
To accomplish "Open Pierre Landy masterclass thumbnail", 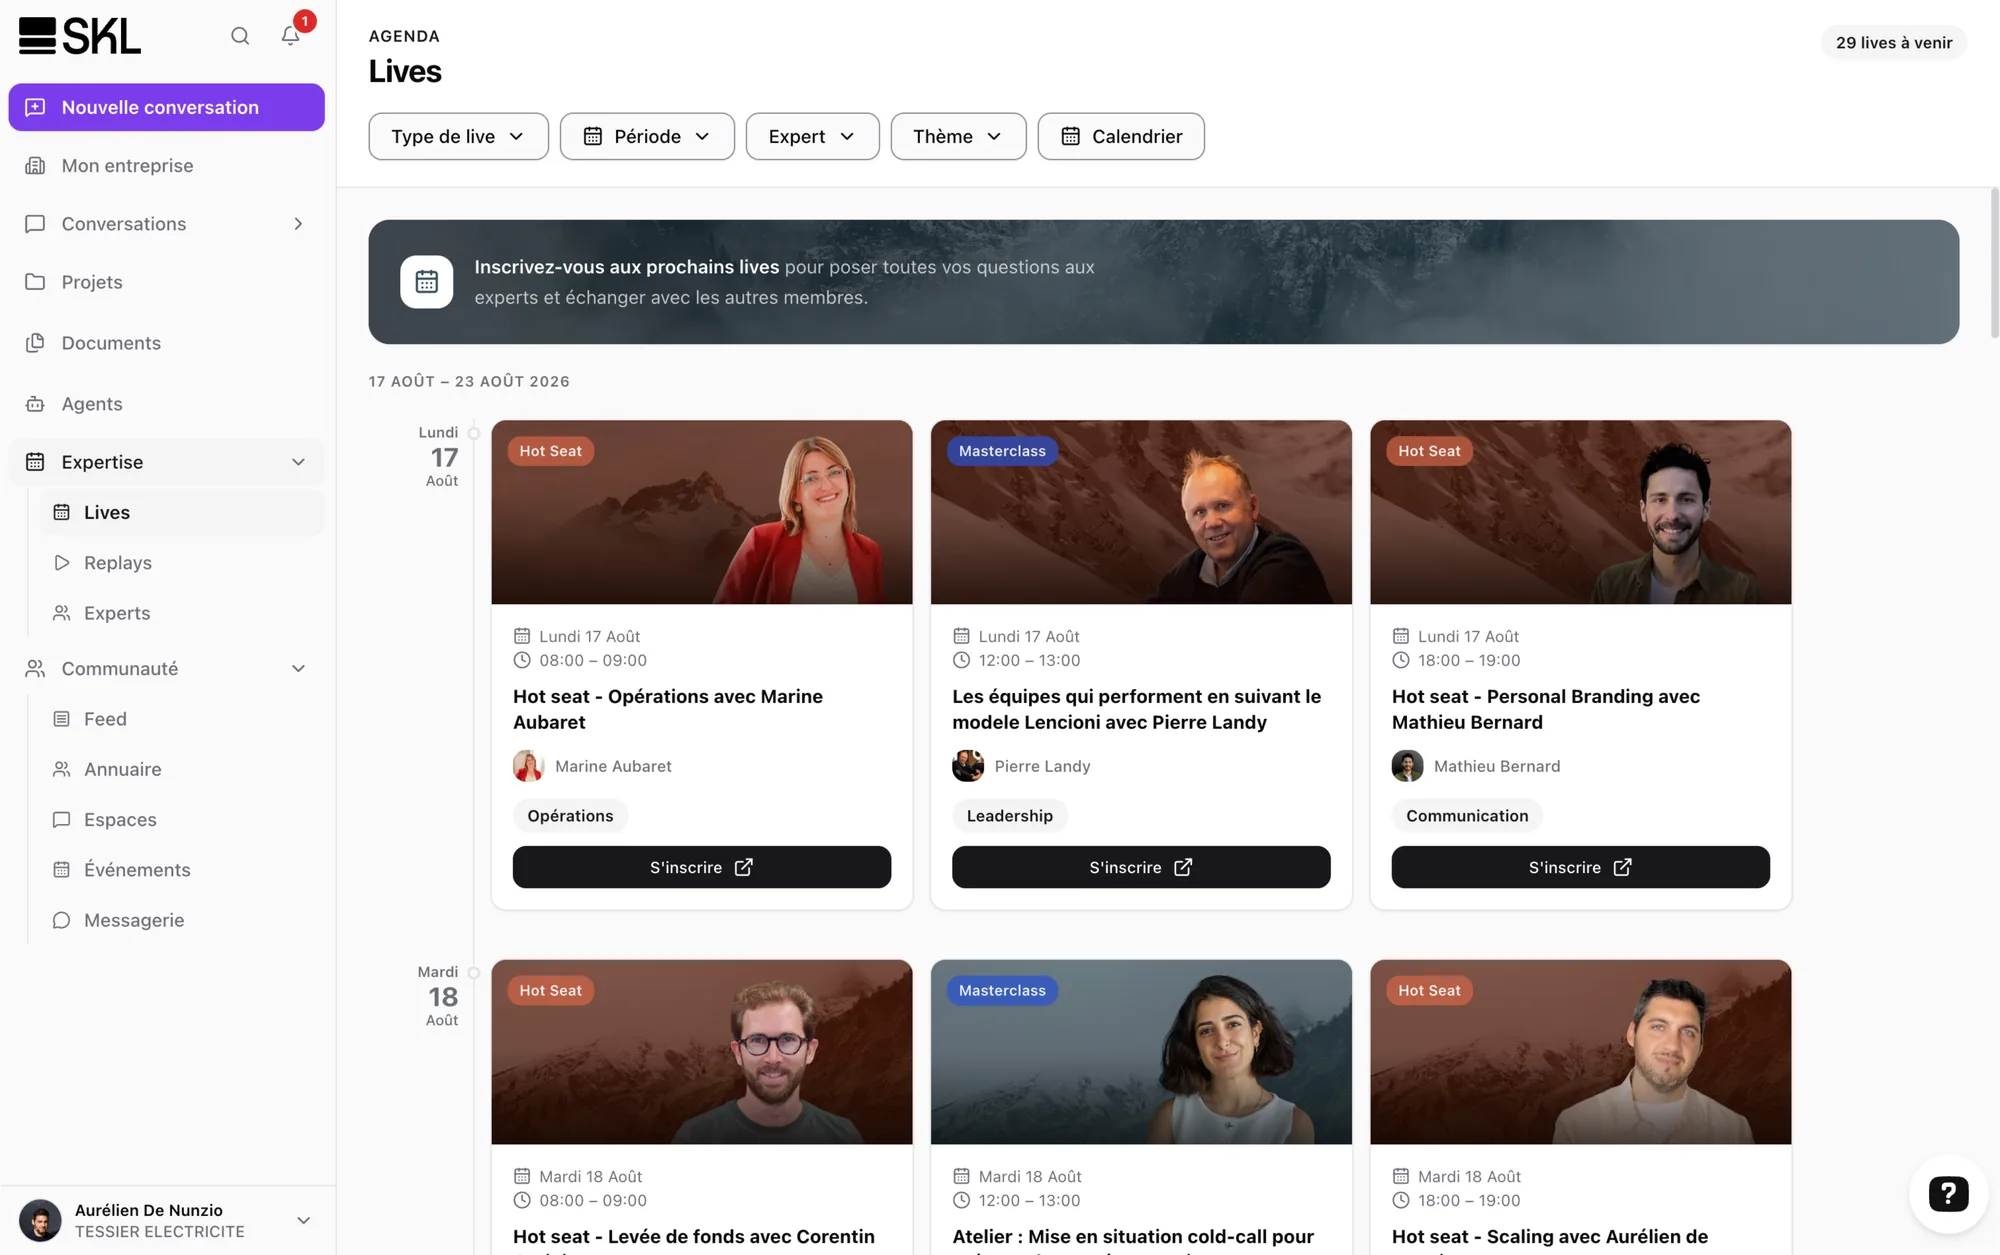I will (x=1141, y=512).
